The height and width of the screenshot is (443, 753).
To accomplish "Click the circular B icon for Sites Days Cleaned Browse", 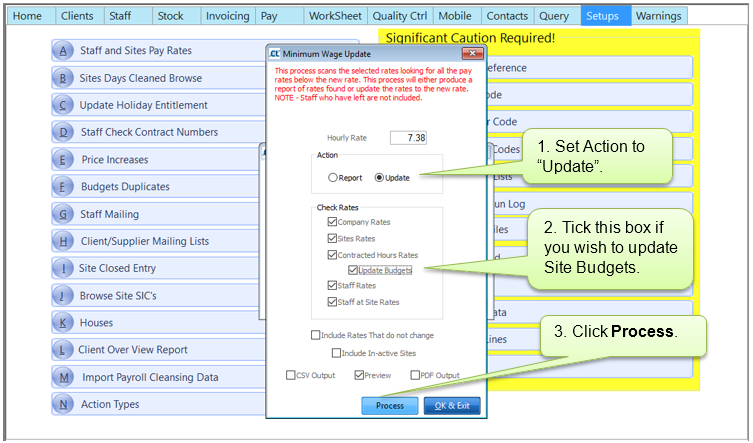I will [x=64, y=78].
